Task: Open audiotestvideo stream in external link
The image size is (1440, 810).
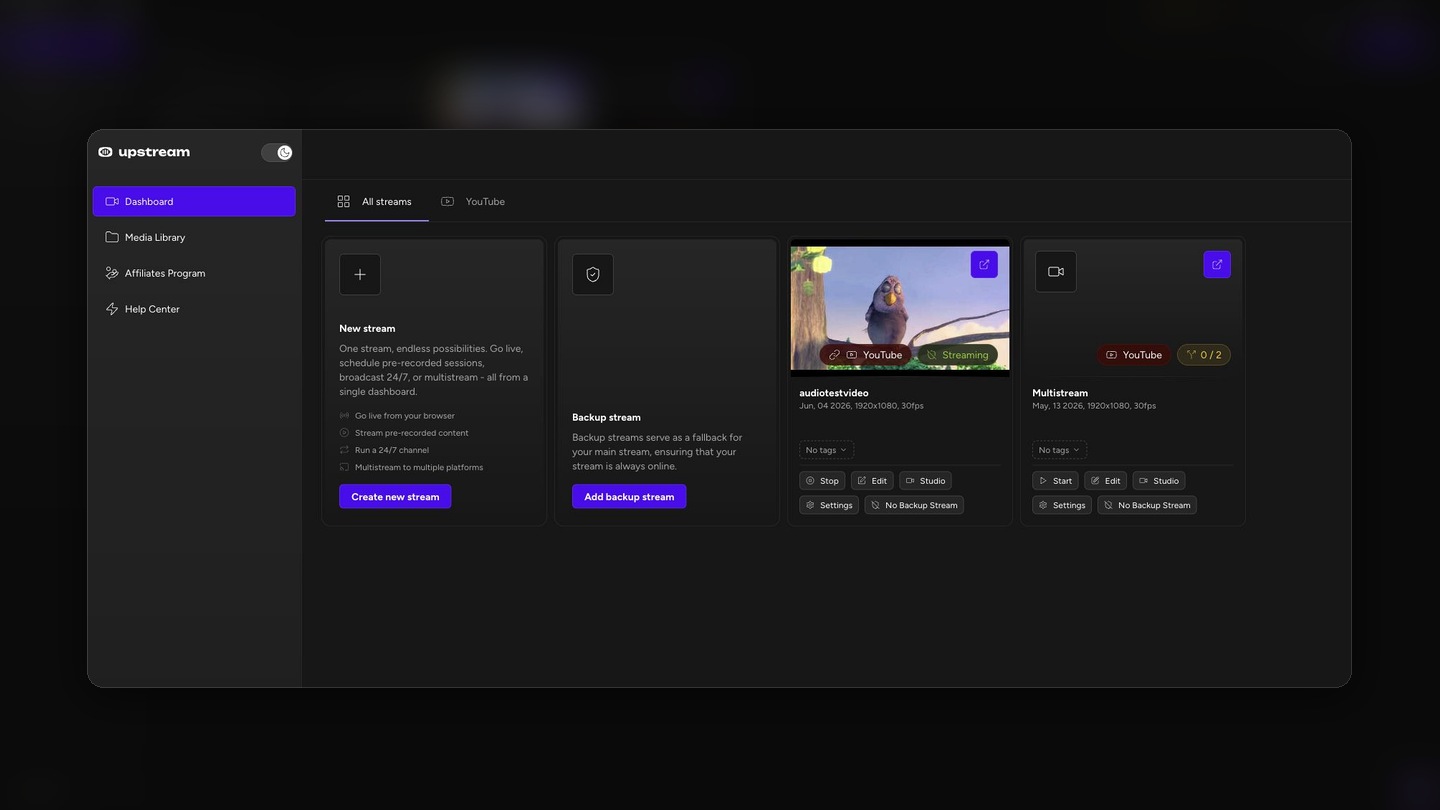Action: (984, 264)
